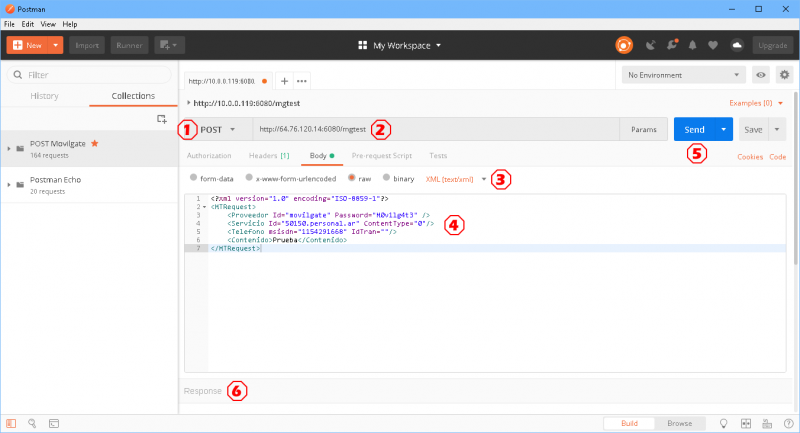Open the interceptor satellite icon
The width and height of the screenshot is (800, 433).
pos(651,45)
